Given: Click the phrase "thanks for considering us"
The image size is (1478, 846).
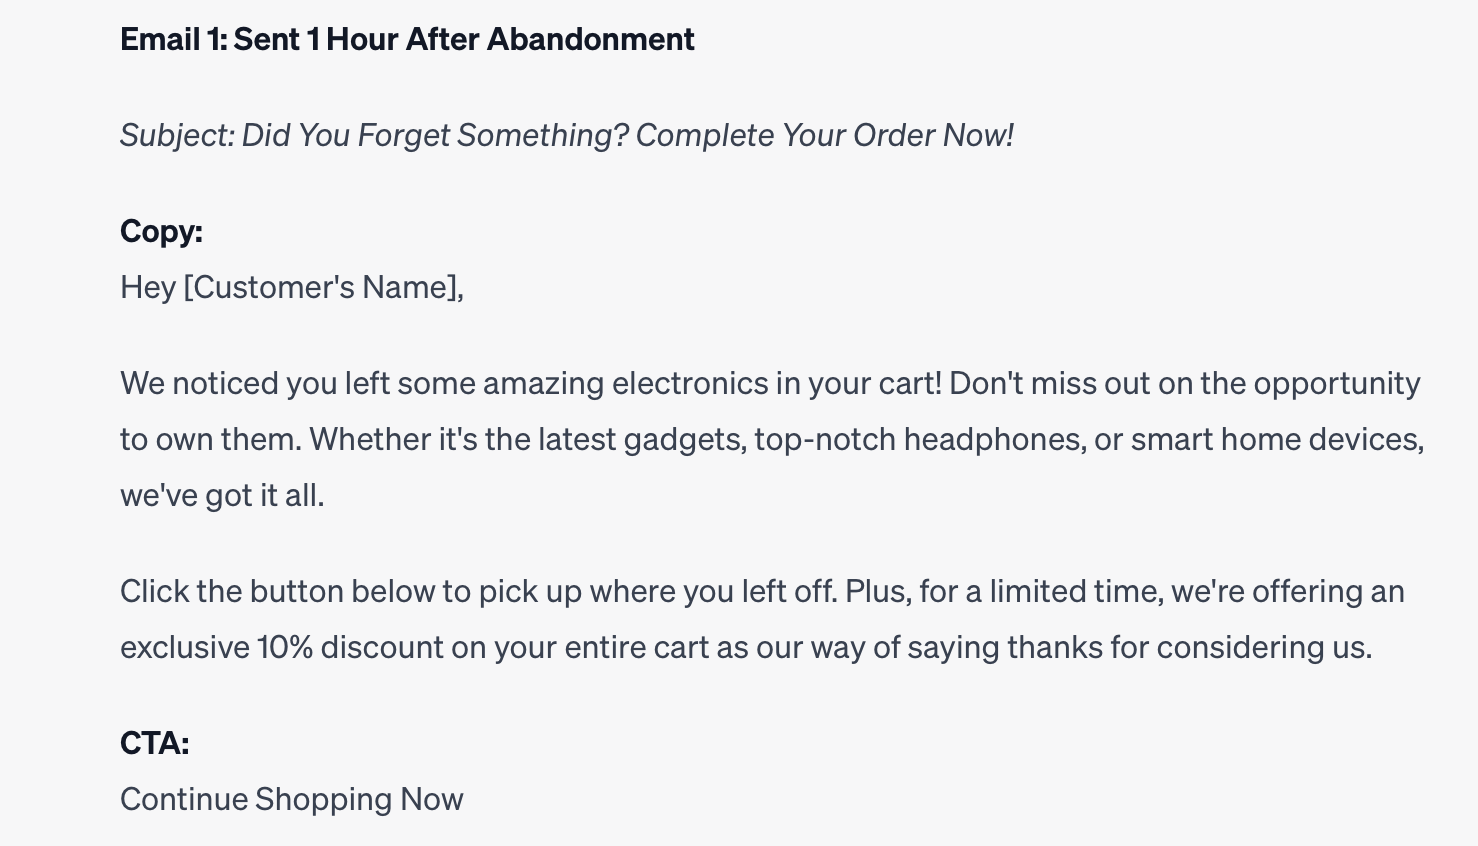Looking at the screenshot, I should 1187,647.
